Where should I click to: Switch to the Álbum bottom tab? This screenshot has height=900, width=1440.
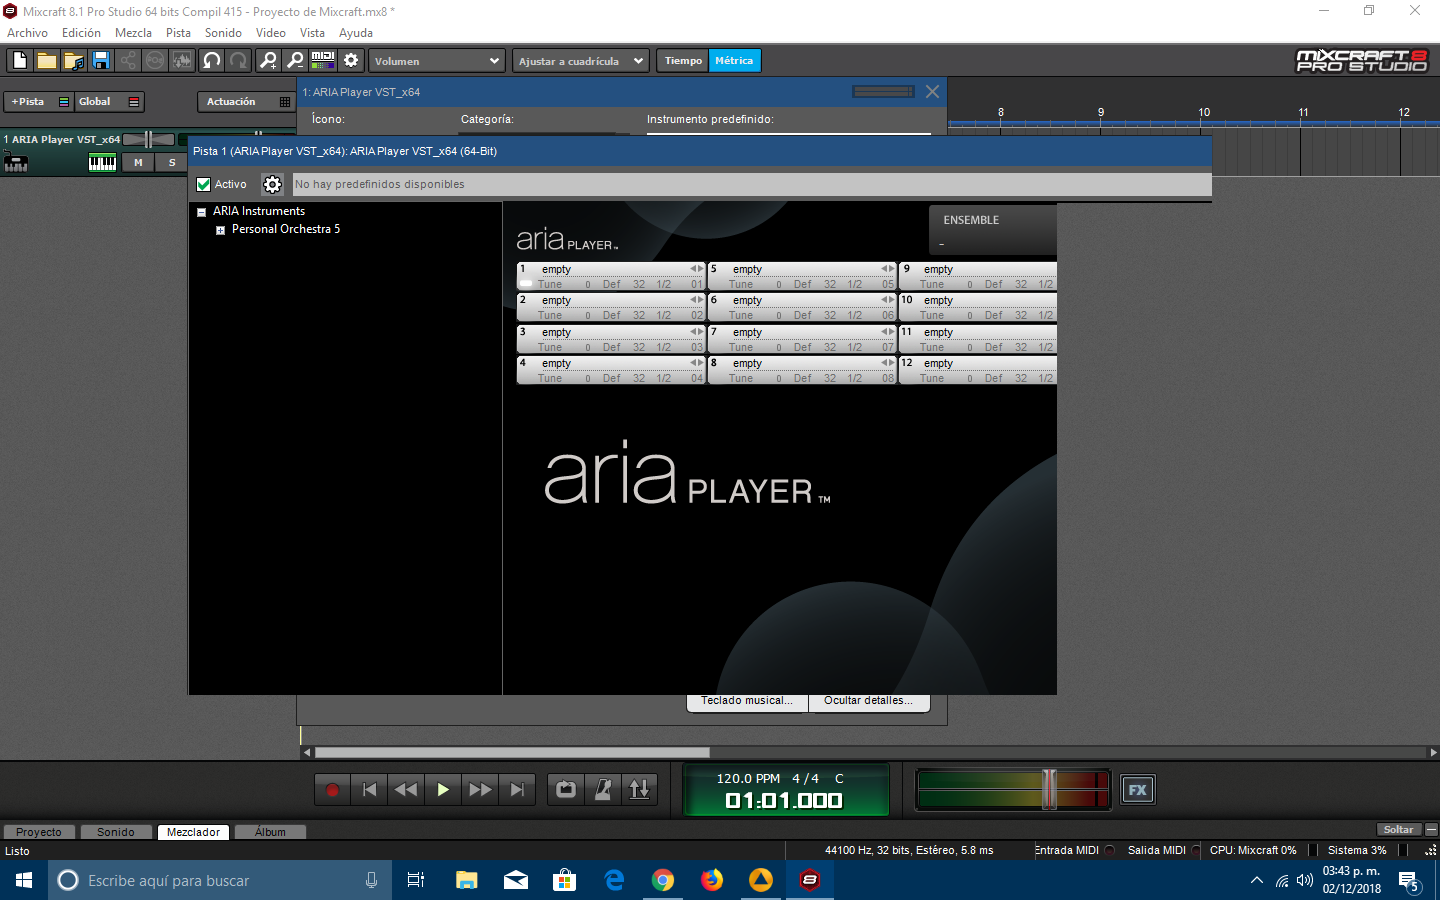click(x=270, y=832)
